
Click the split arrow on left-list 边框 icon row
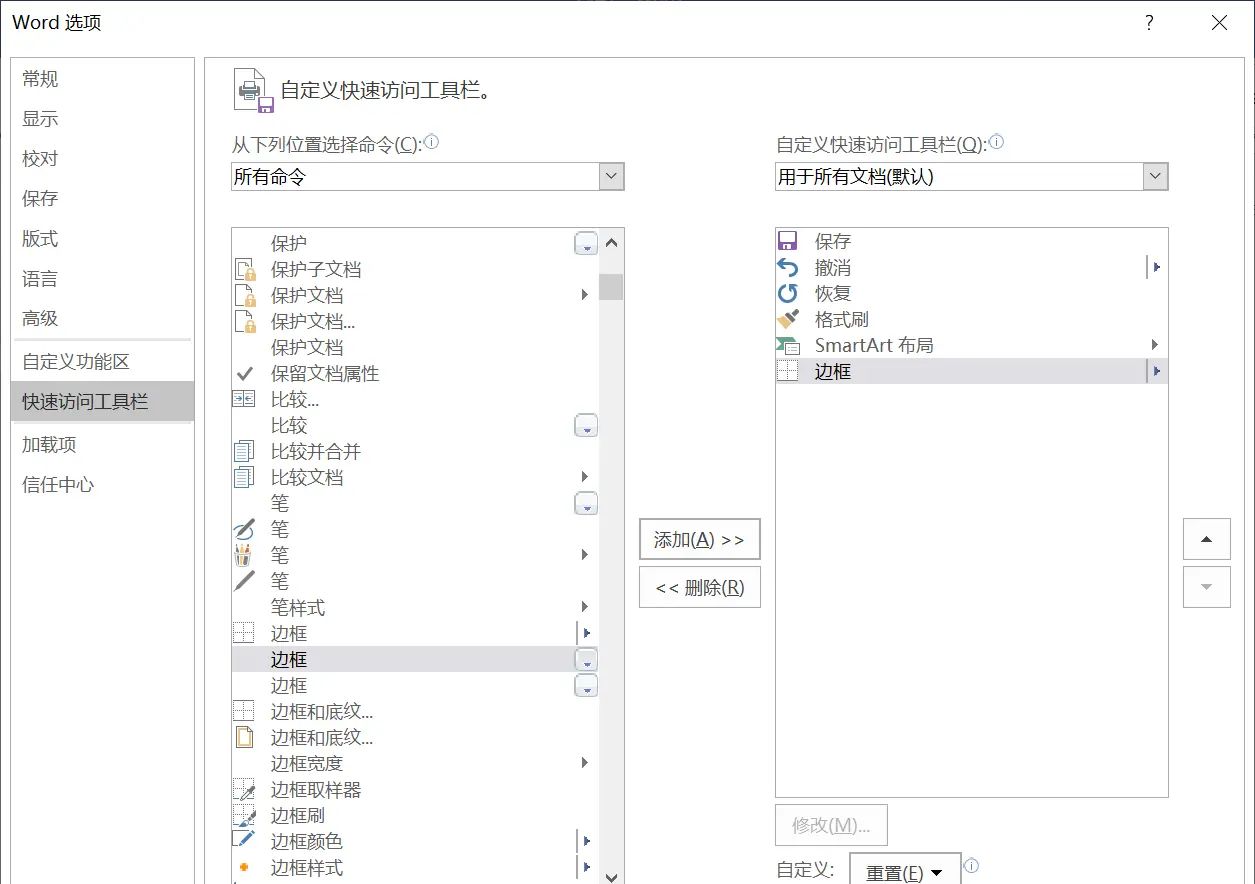point(586,633)
